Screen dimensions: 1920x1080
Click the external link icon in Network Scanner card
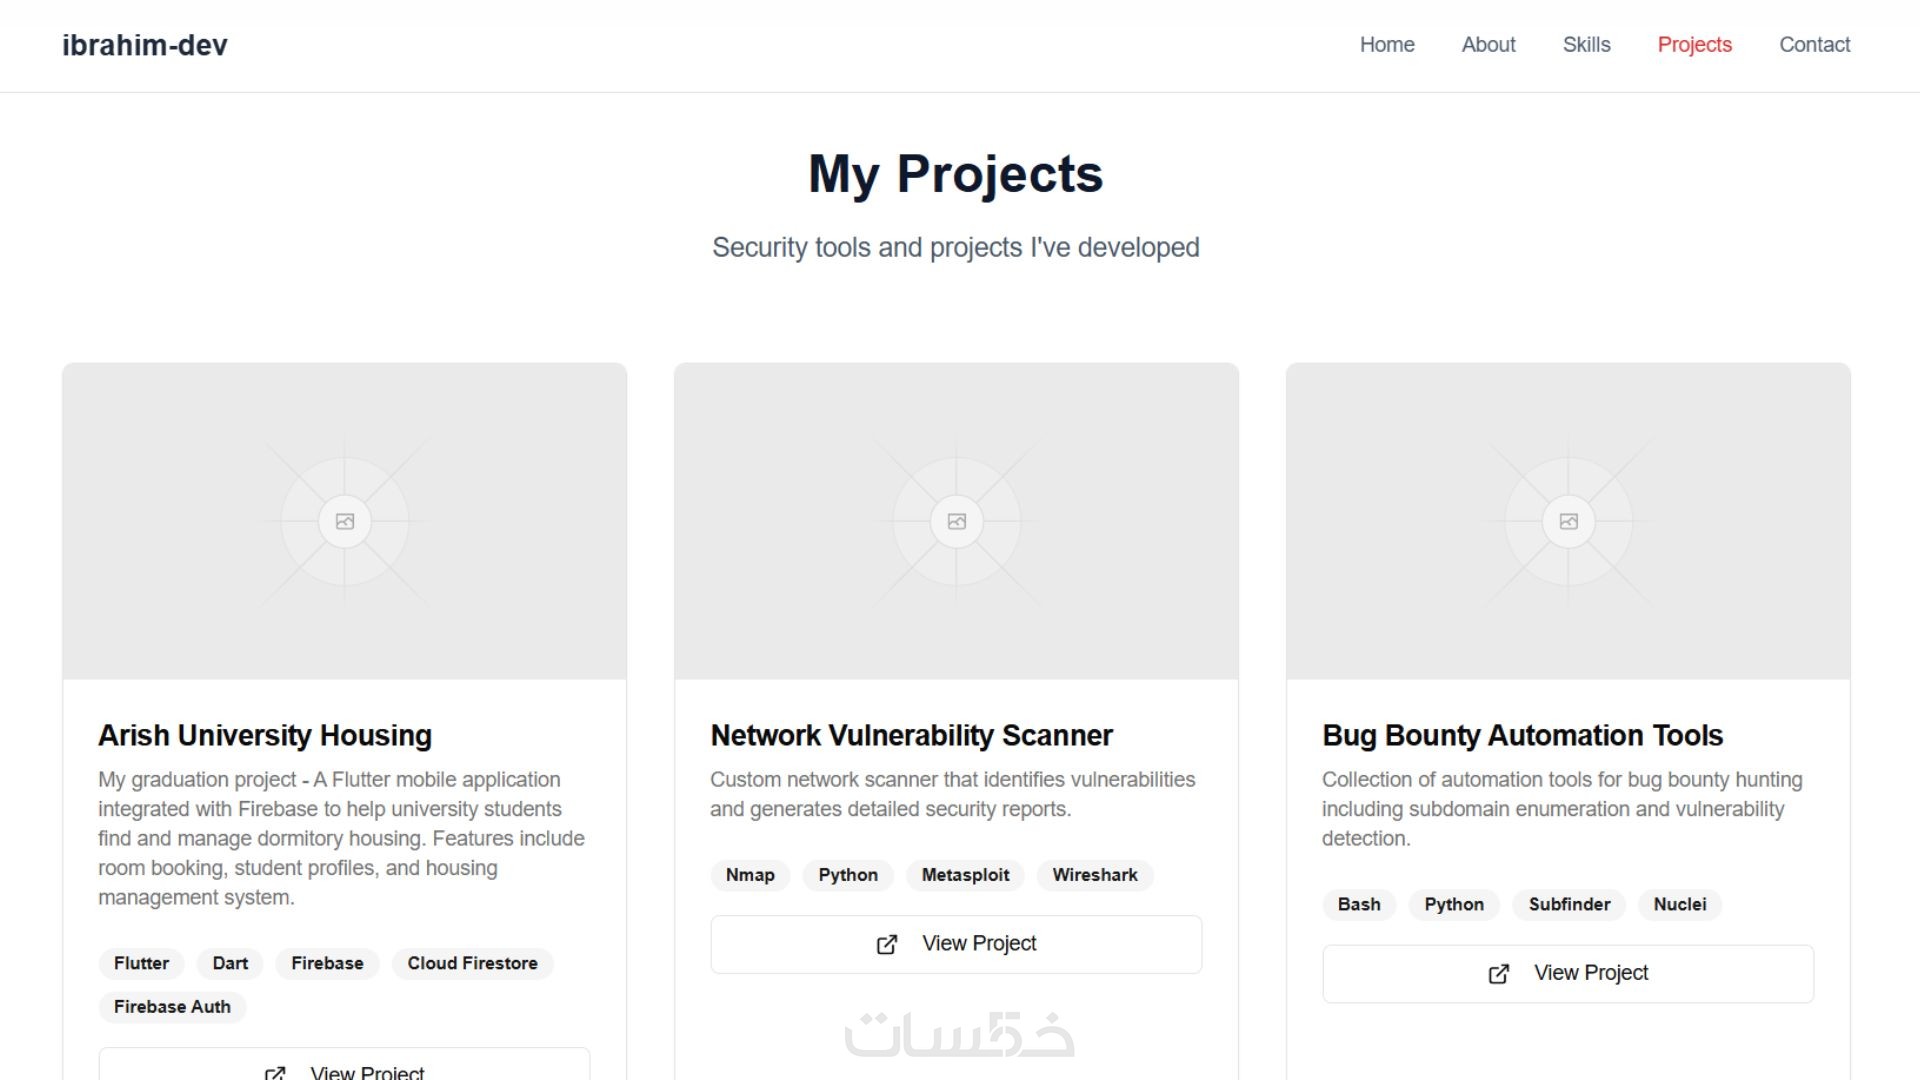887,945
